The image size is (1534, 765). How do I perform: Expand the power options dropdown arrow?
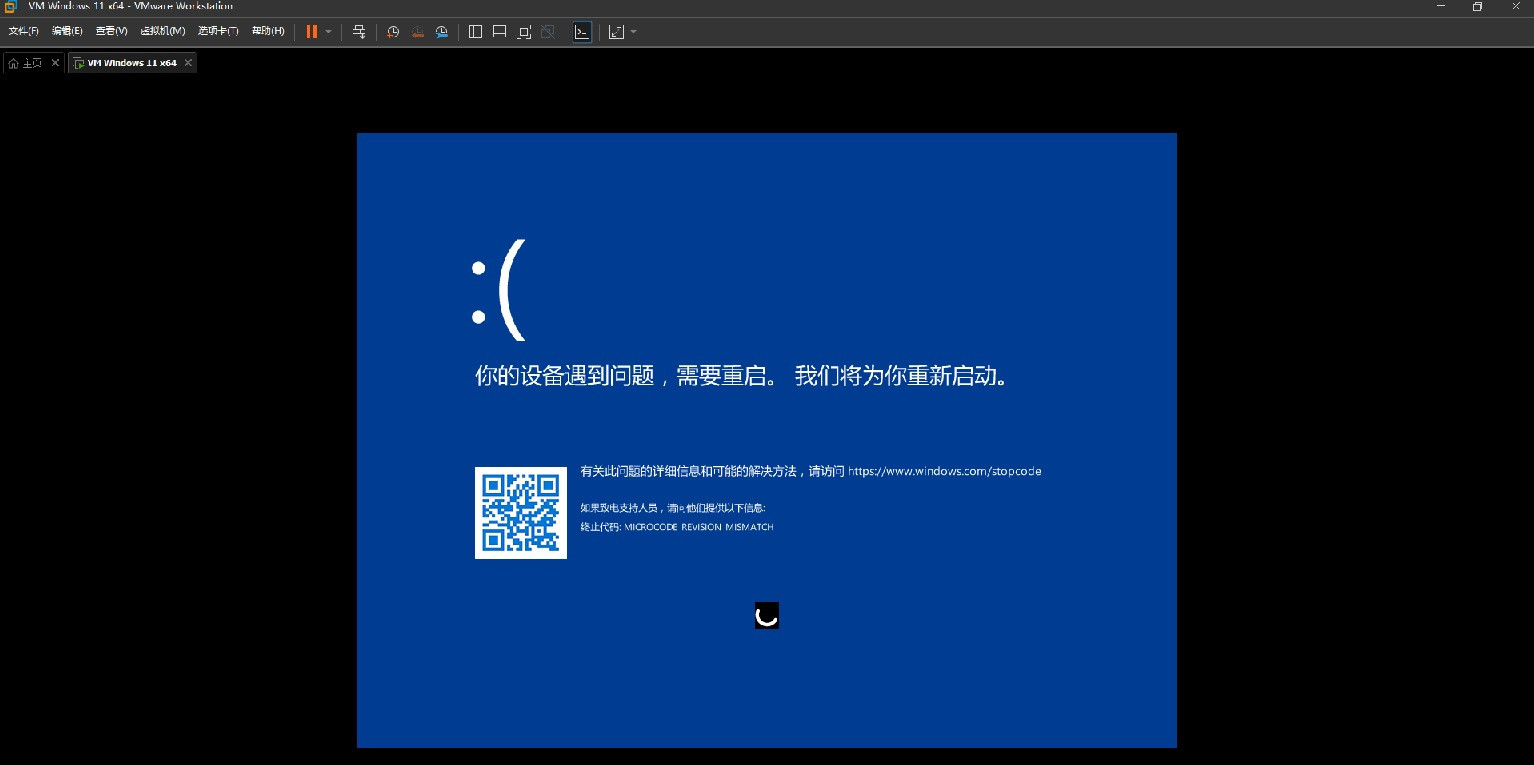328,32
